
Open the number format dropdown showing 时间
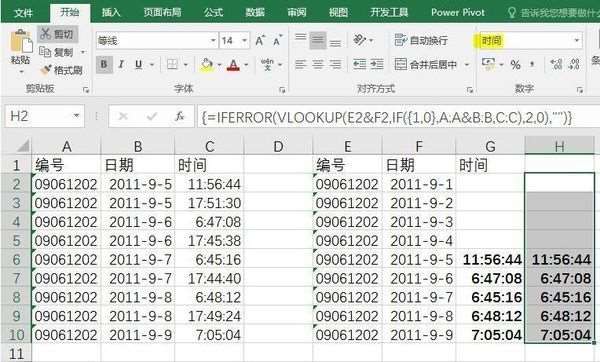pyautogui.click(x=576, y=40)
